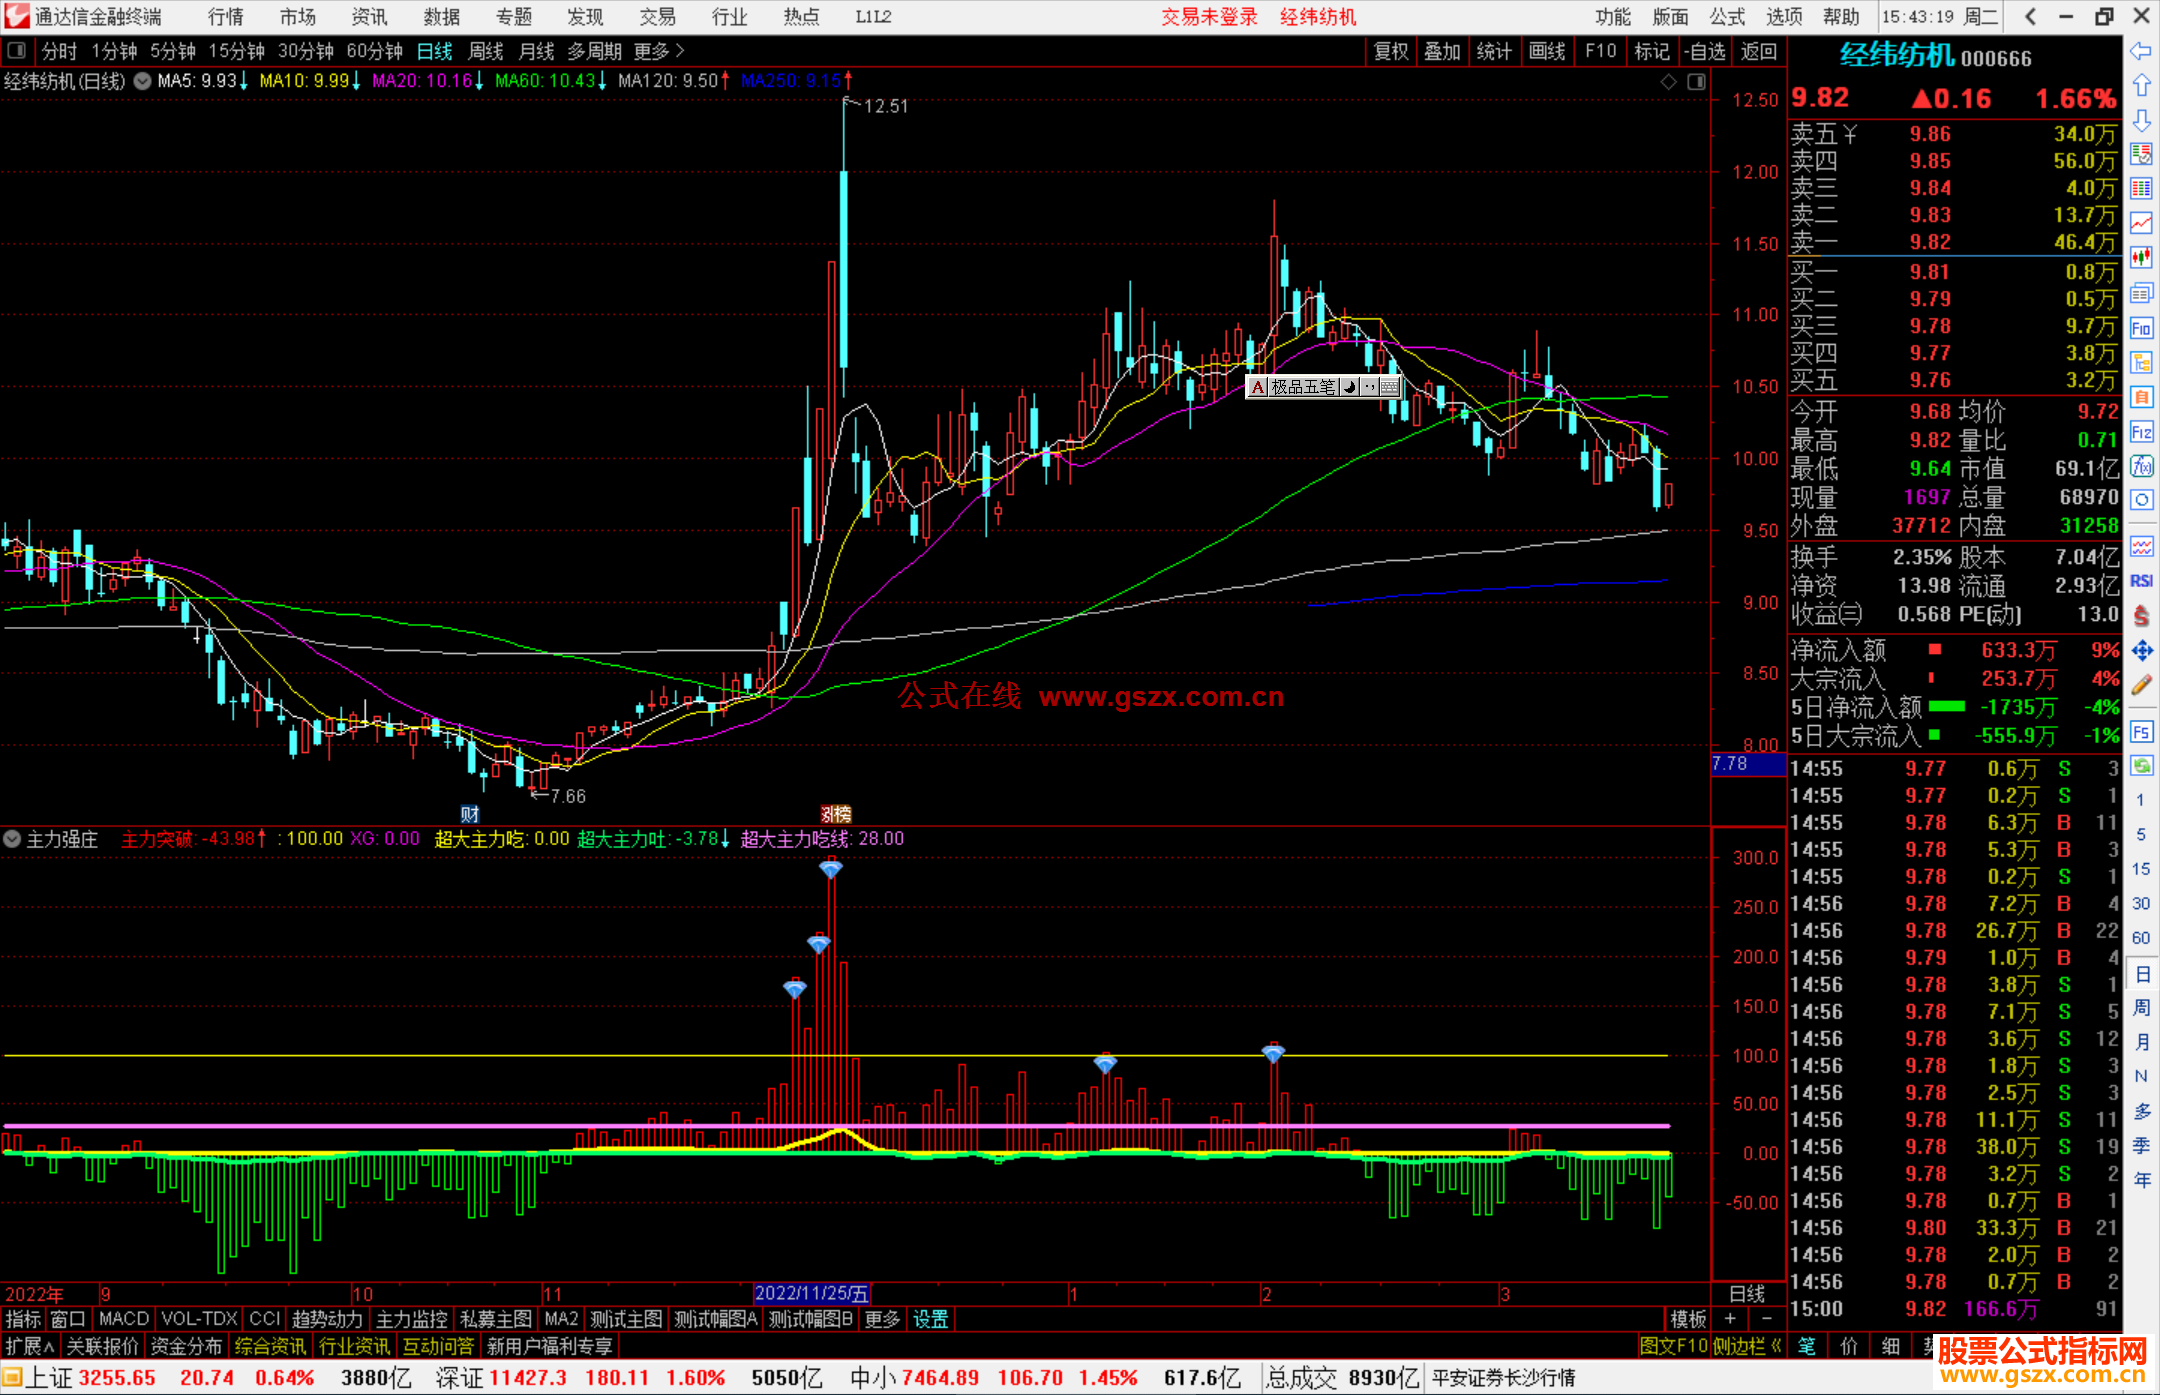2160x1395 pixels.
Task: Select the 2022/11/25 date marker on timeline
Action: tap(811, 1294)
